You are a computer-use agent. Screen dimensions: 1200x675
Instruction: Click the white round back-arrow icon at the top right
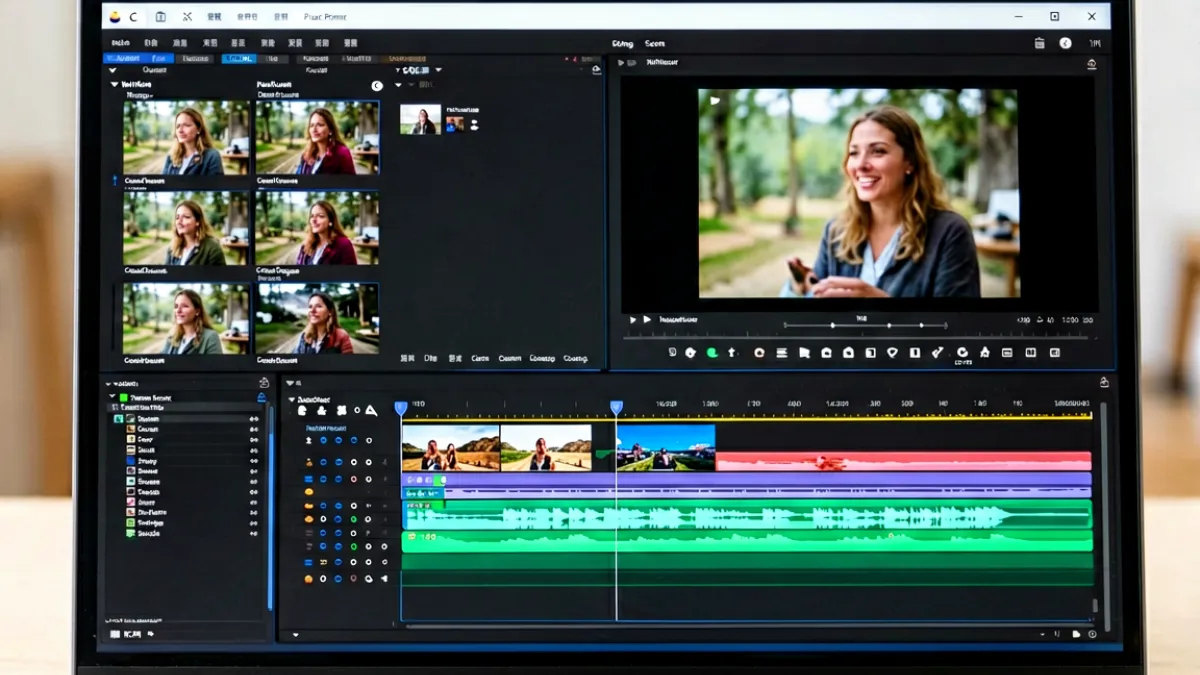pos(1065,43)
